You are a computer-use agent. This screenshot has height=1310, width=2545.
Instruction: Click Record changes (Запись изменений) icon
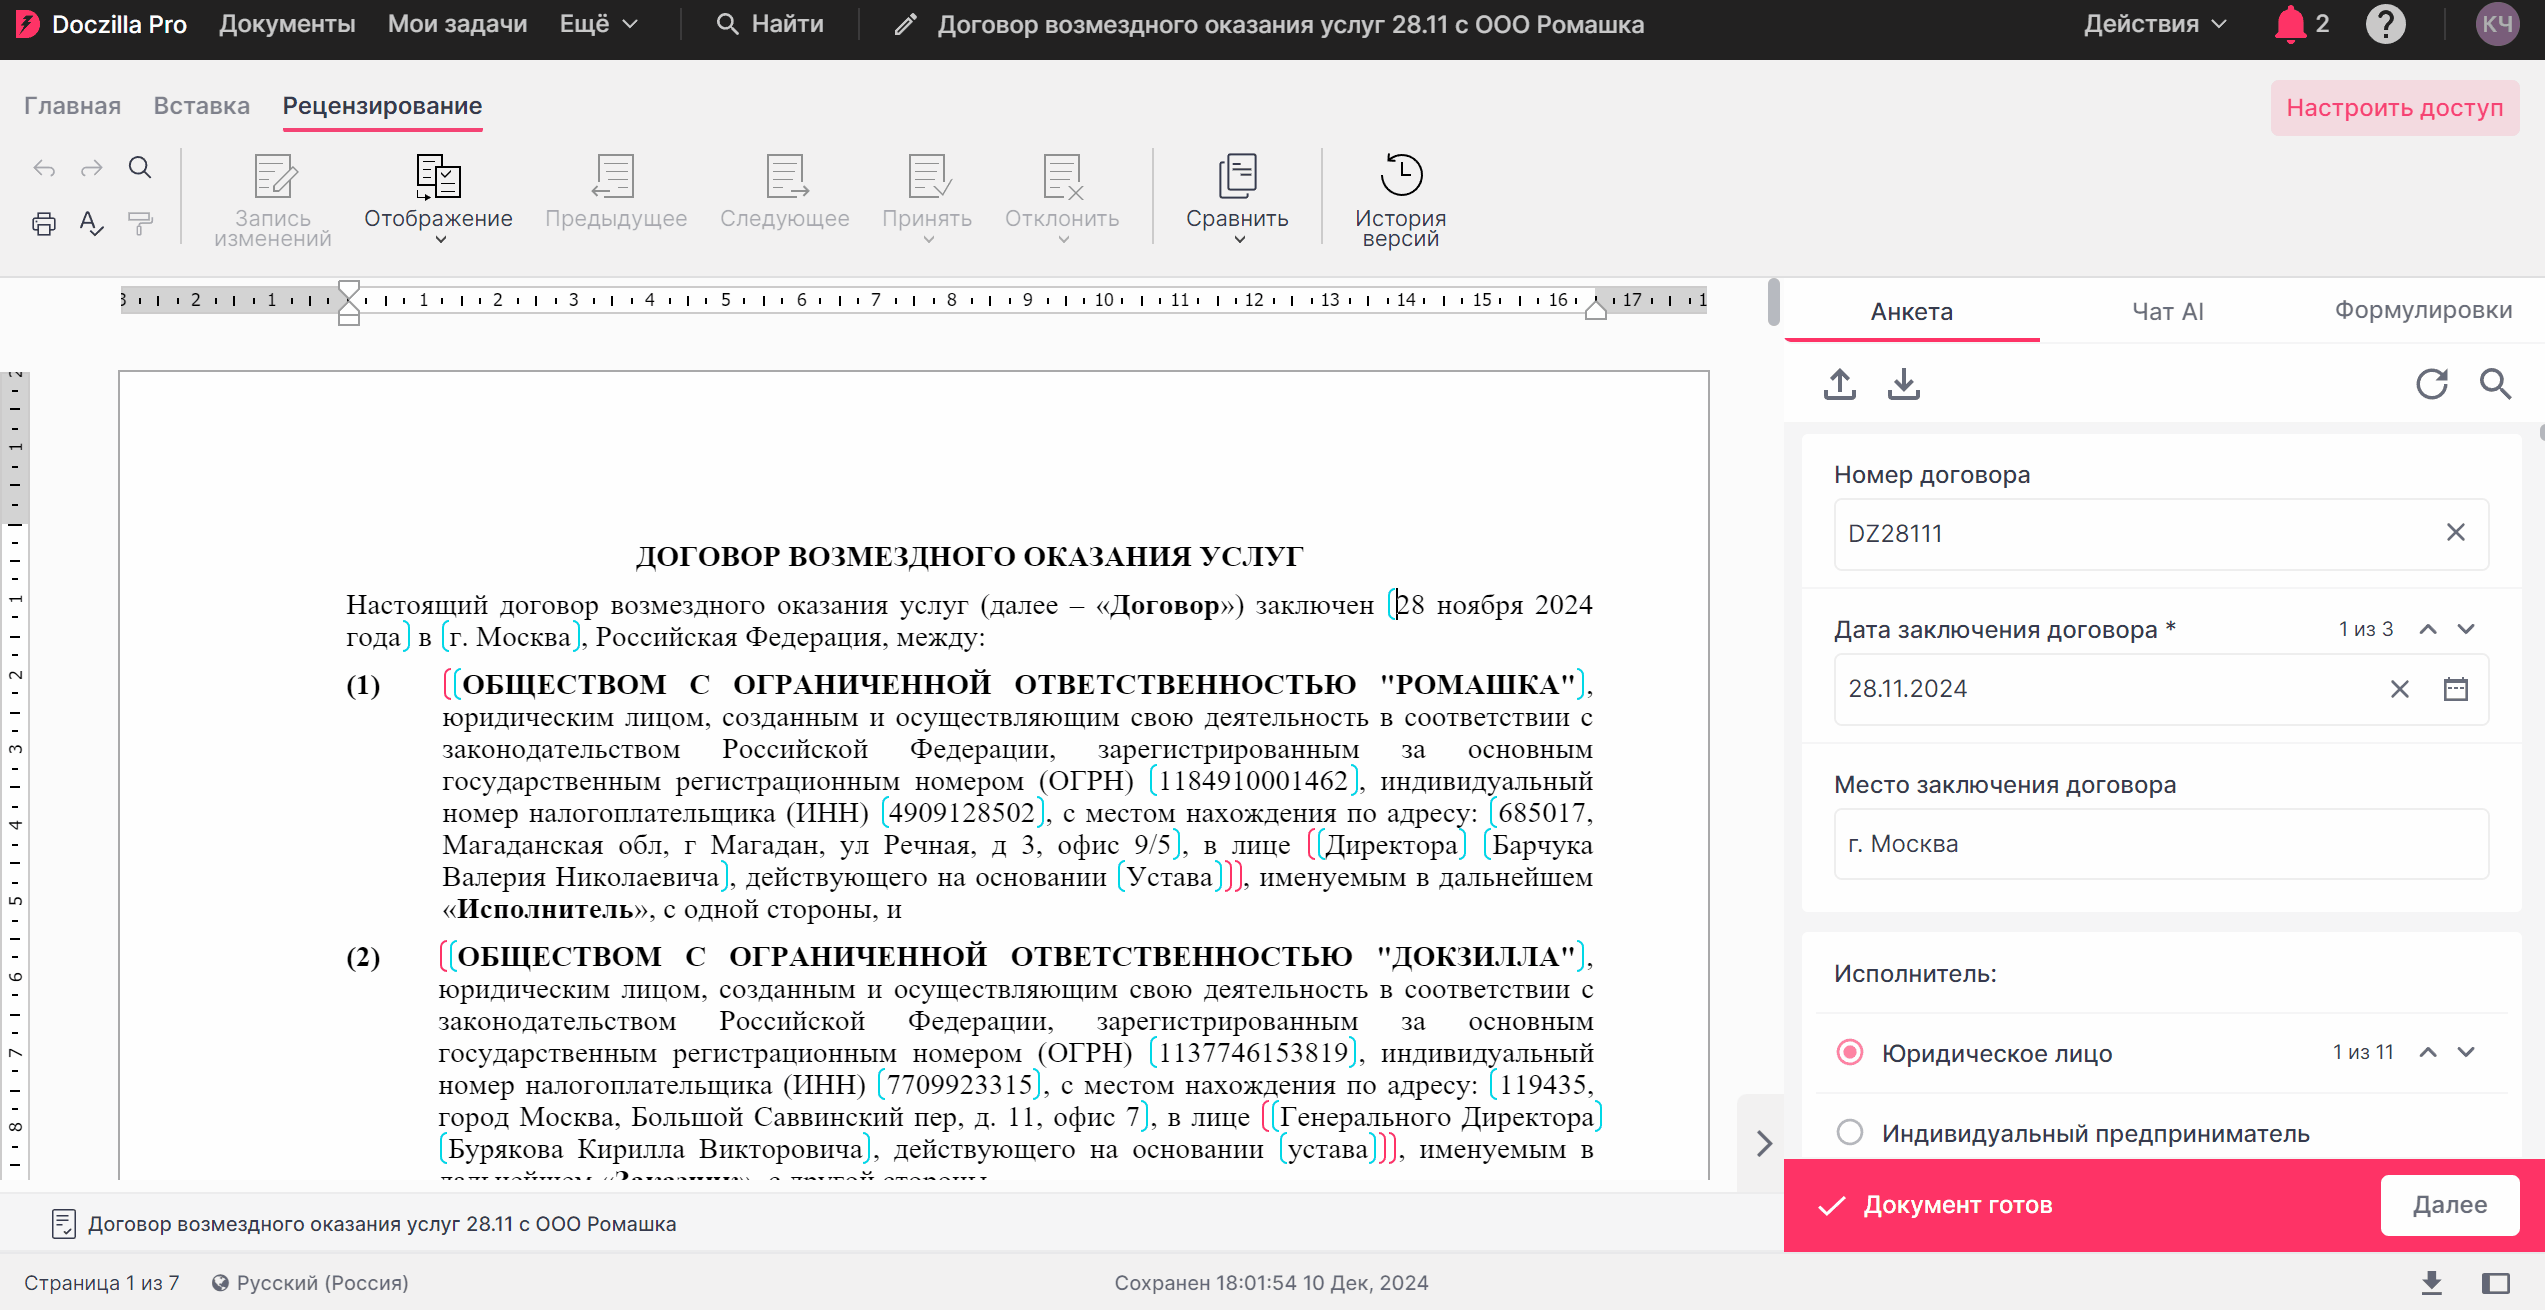273,200
